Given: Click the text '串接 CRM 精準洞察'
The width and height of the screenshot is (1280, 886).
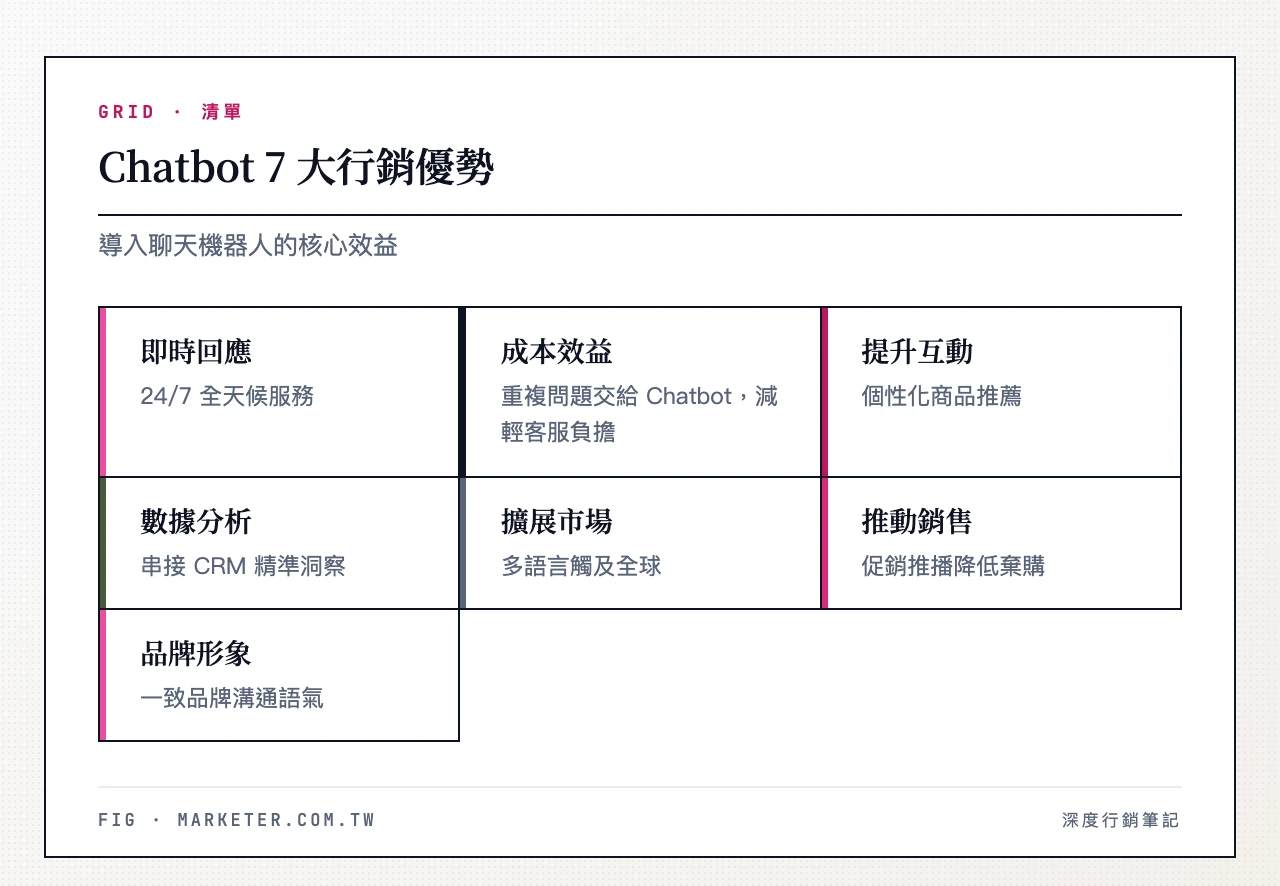Looking at the screenshot, I should pyautogui.click(x=243, y=566).
